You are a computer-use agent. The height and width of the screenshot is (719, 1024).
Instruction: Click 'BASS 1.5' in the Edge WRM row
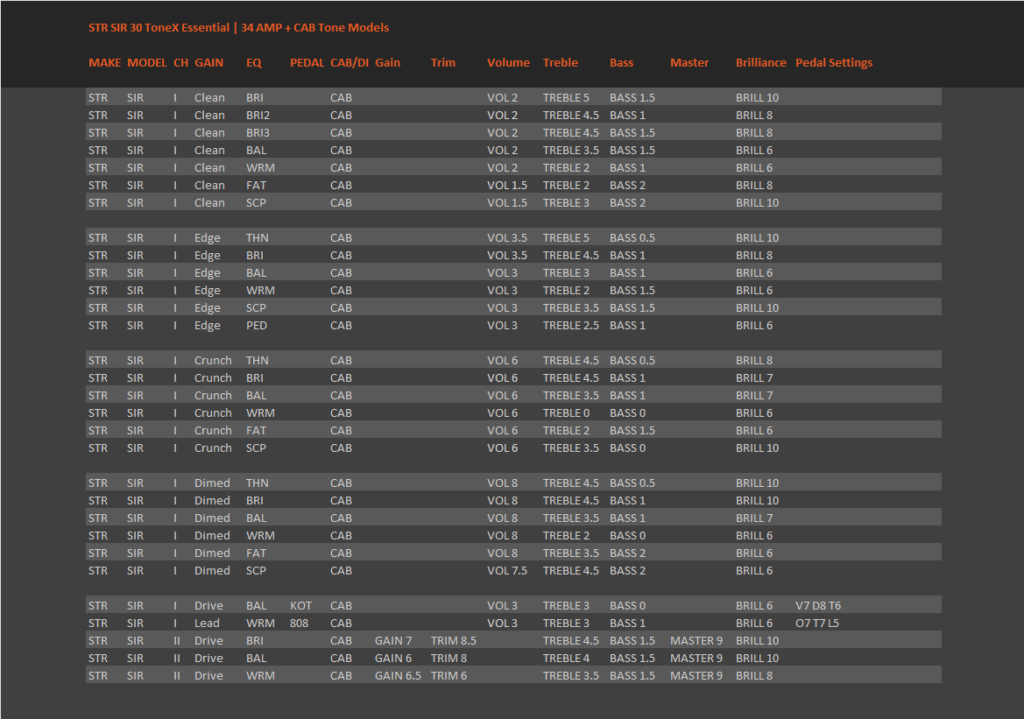point(632,291)
